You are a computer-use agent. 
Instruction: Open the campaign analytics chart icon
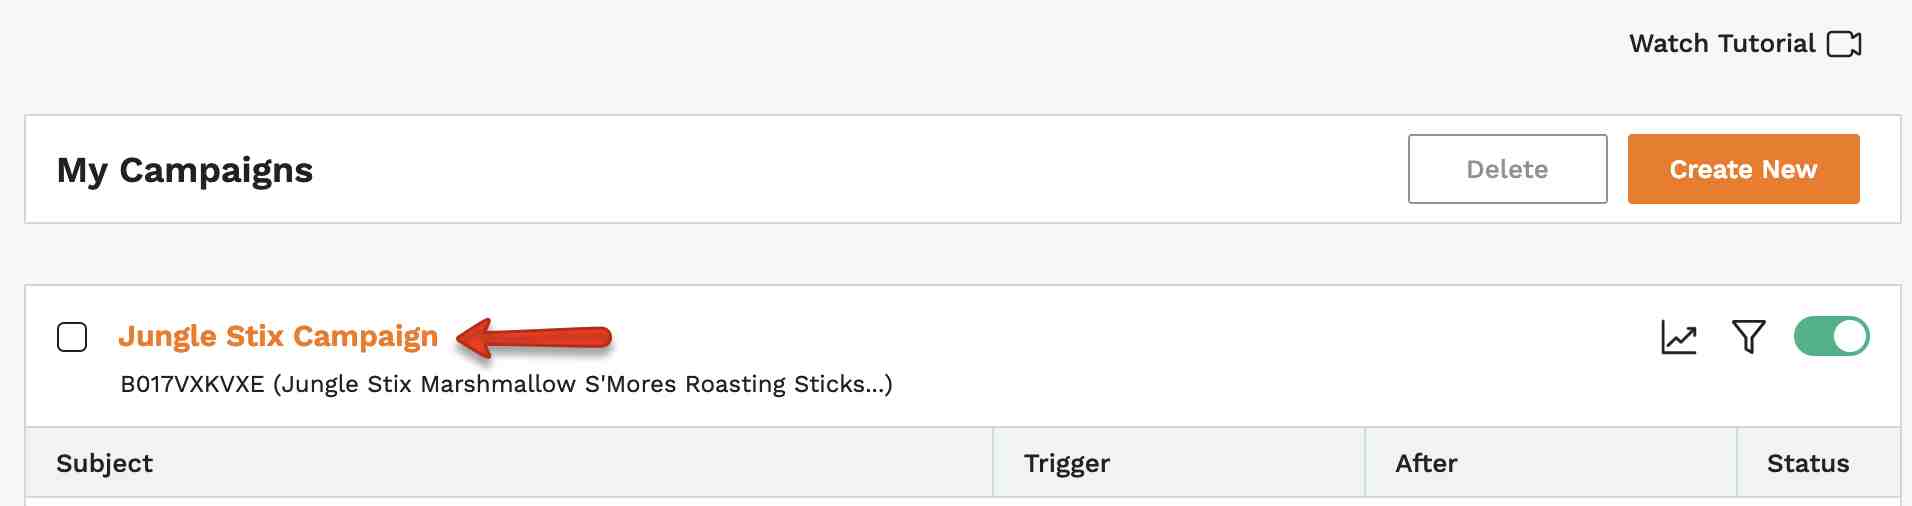[x=1679, y=337]
